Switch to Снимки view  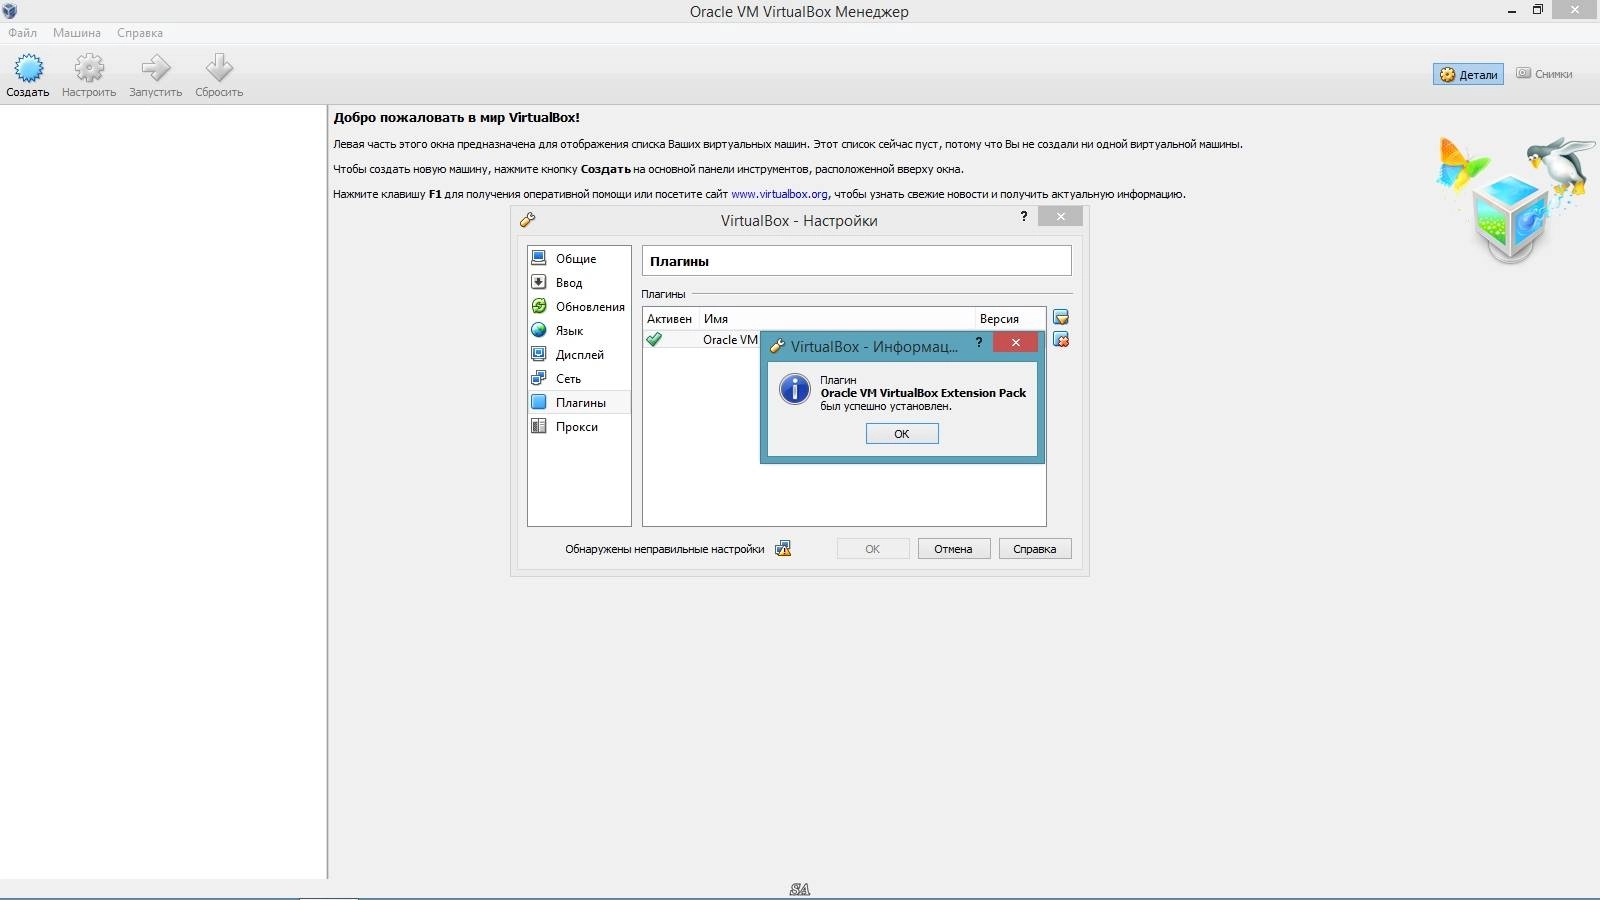click(x=1544, y=74)
